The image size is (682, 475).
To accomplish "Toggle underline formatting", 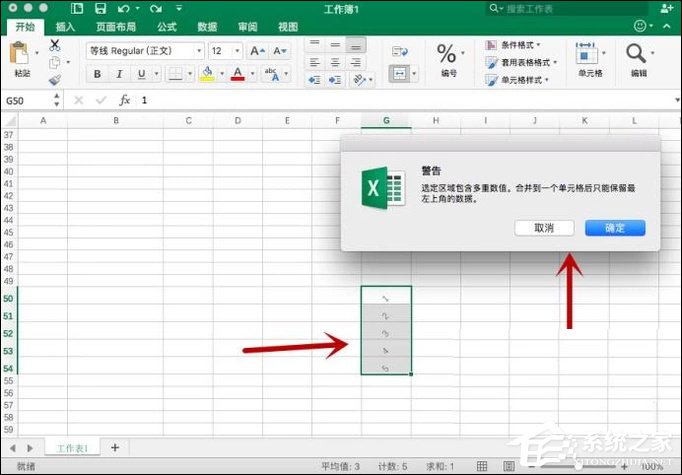I will (x=141, y=73).
